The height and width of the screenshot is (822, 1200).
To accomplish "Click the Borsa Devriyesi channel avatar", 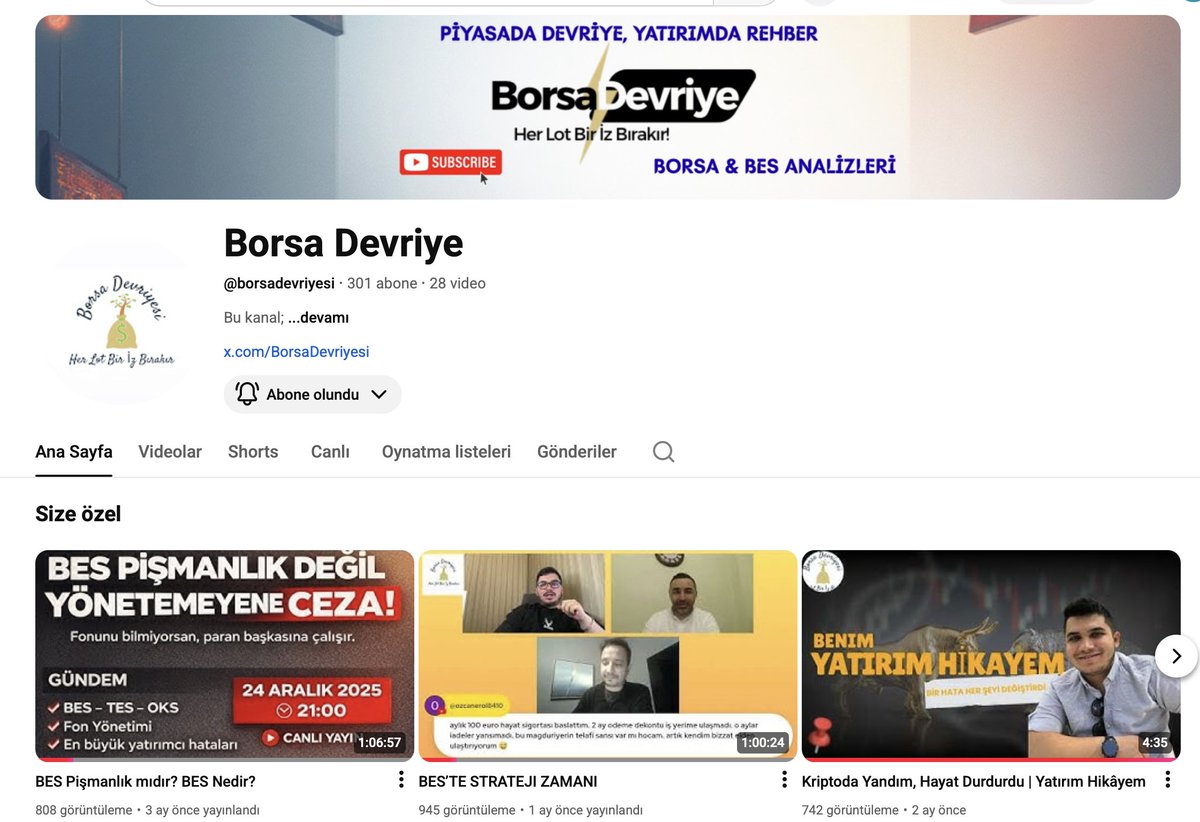I will click(x=120, y=321).
